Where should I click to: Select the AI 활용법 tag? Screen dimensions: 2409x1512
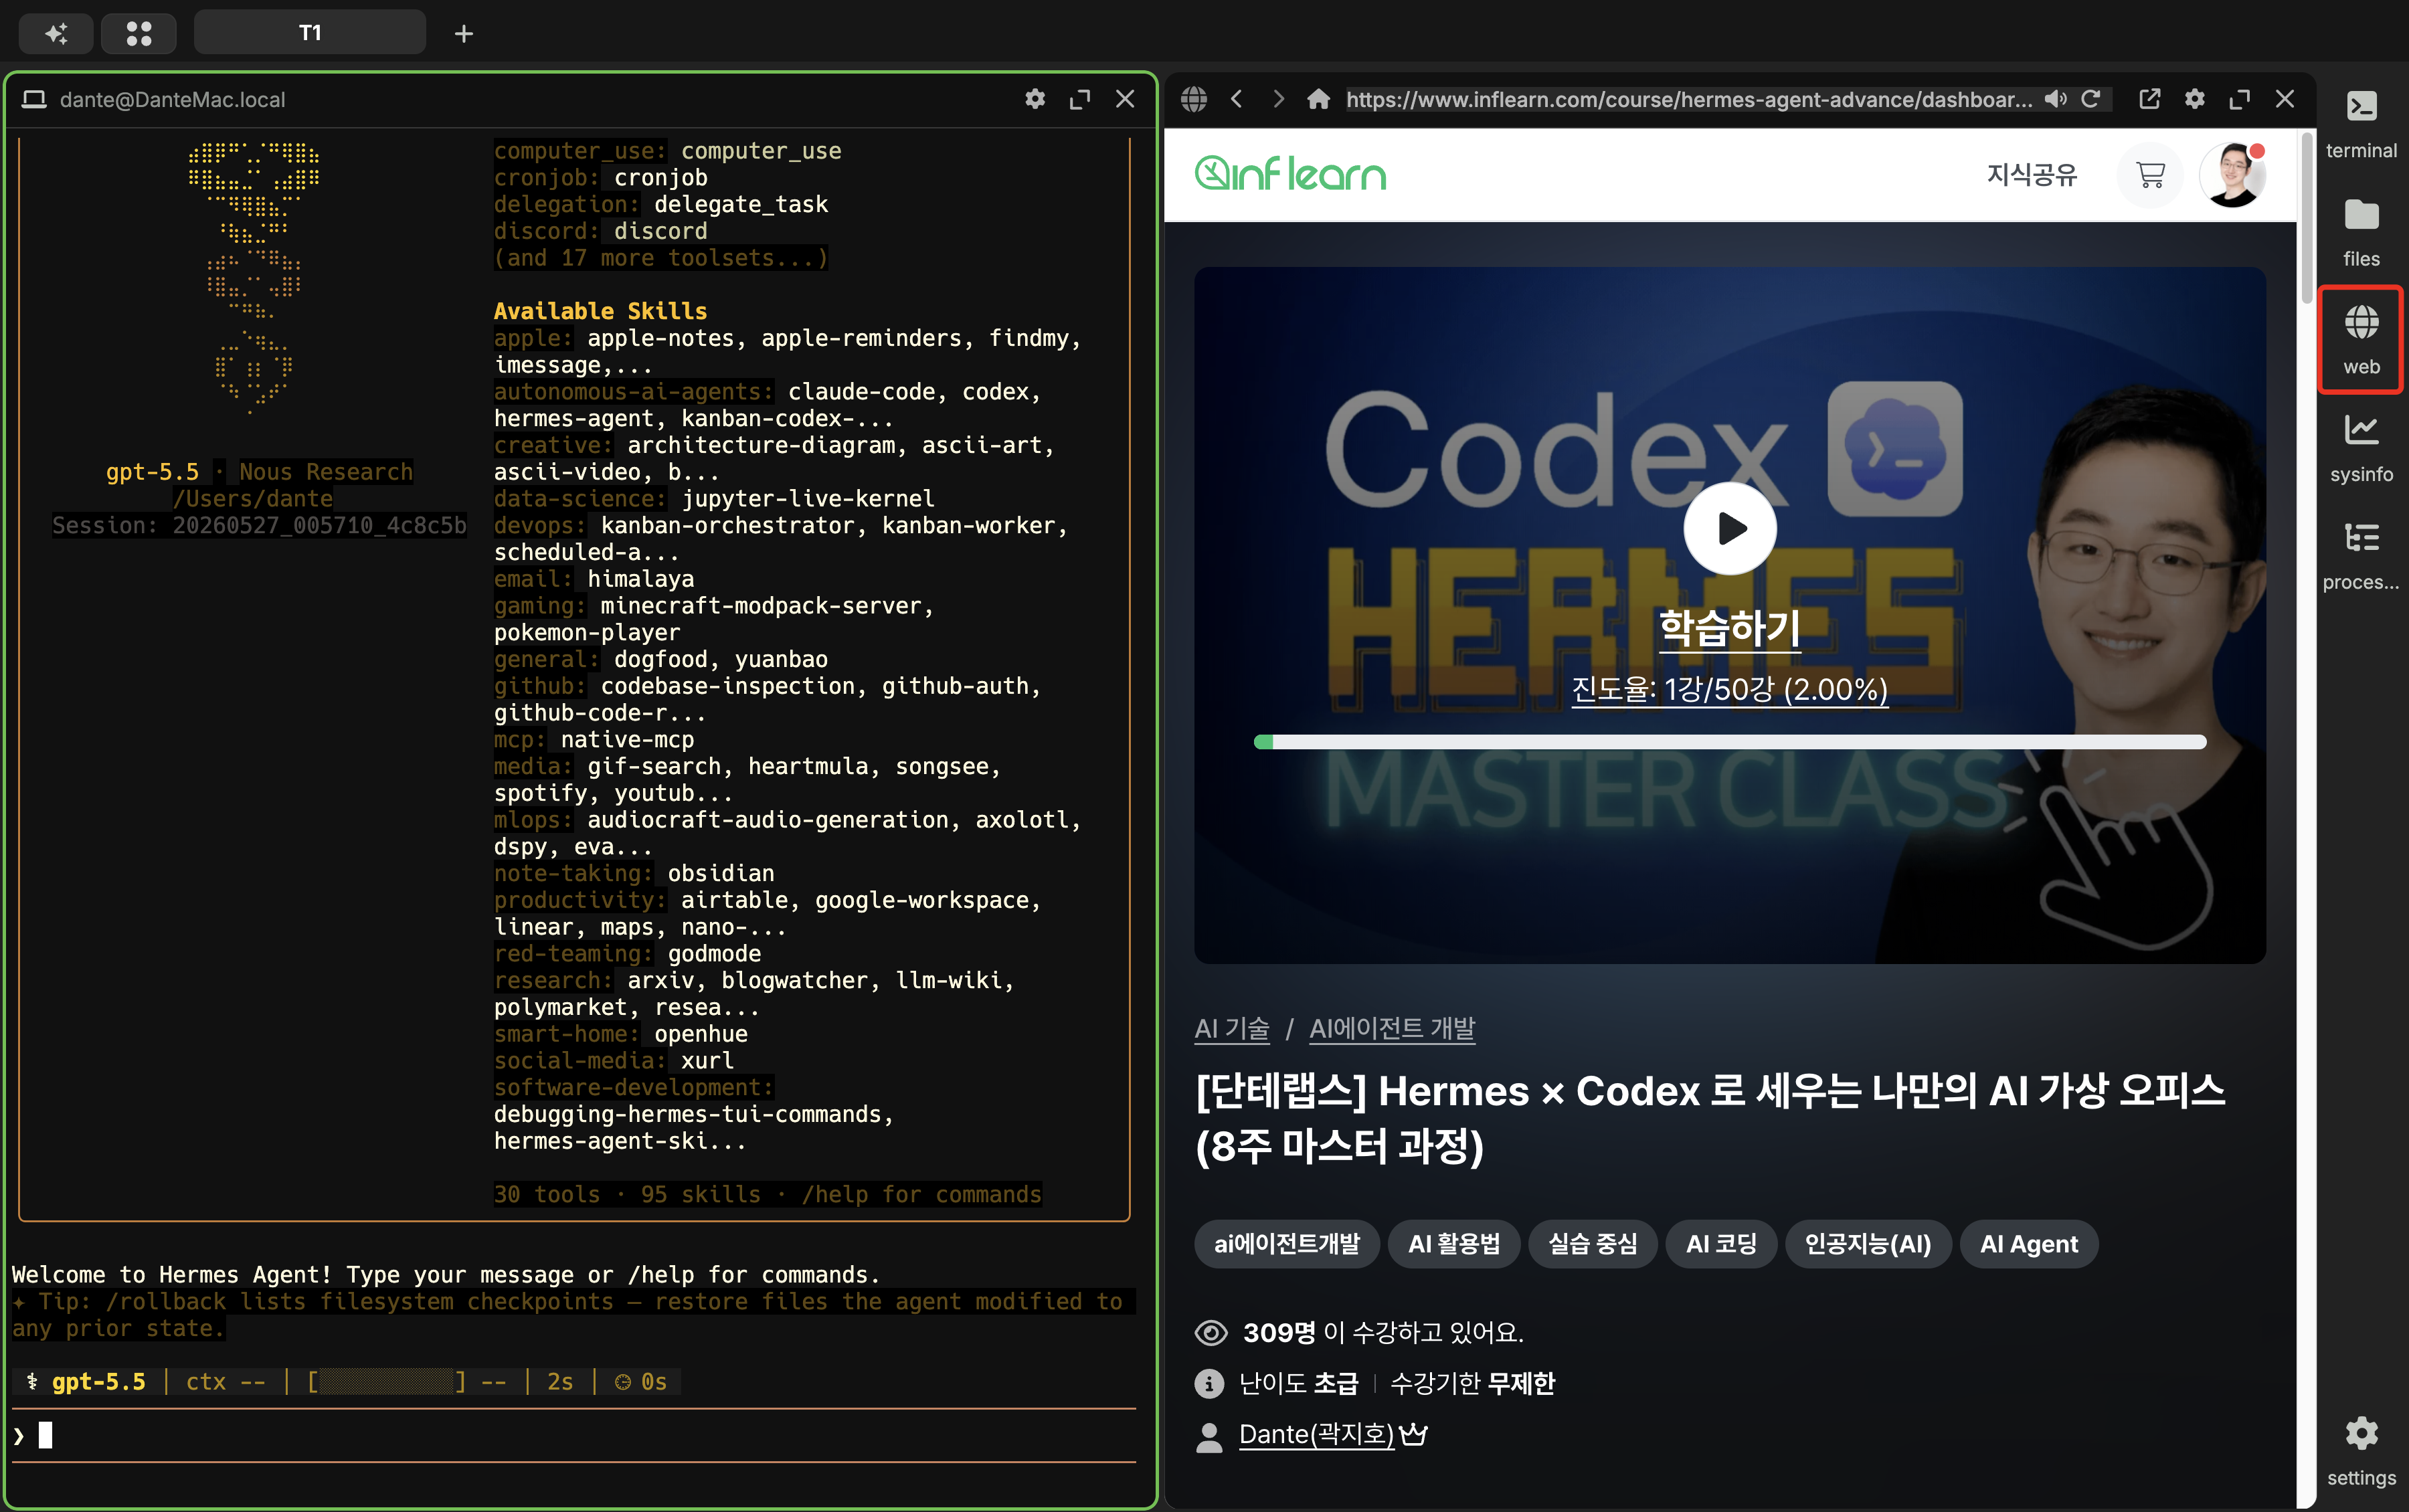(1454, 1244)
